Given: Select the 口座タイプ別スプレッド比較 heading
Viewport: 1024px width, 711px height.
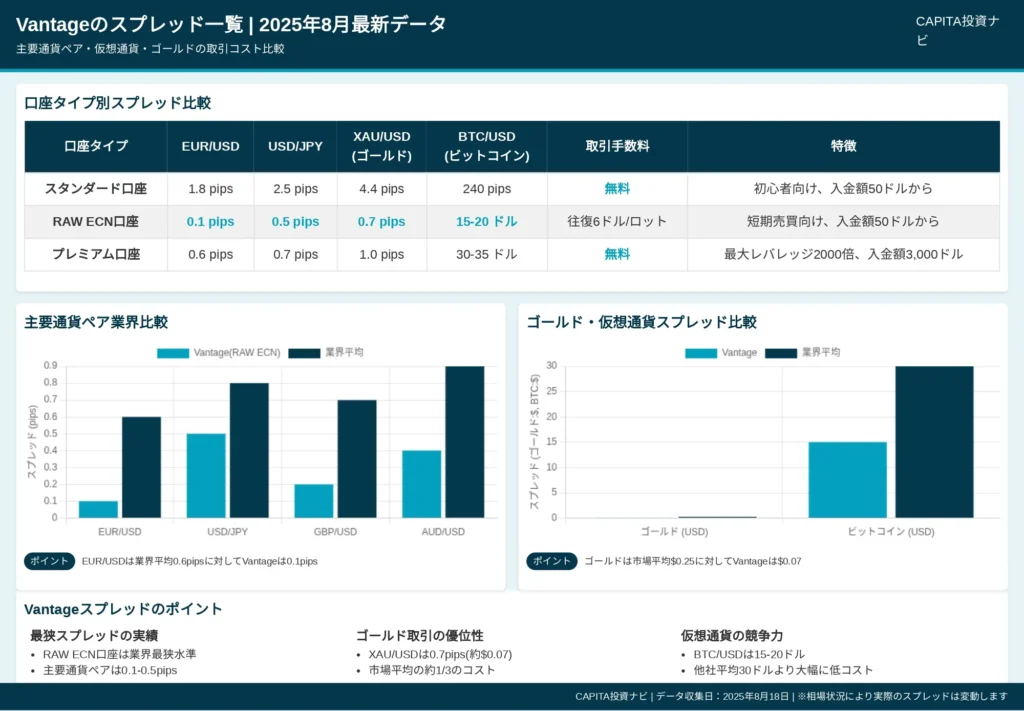Looking at the screenshot, I should click(x=118, y=103).
